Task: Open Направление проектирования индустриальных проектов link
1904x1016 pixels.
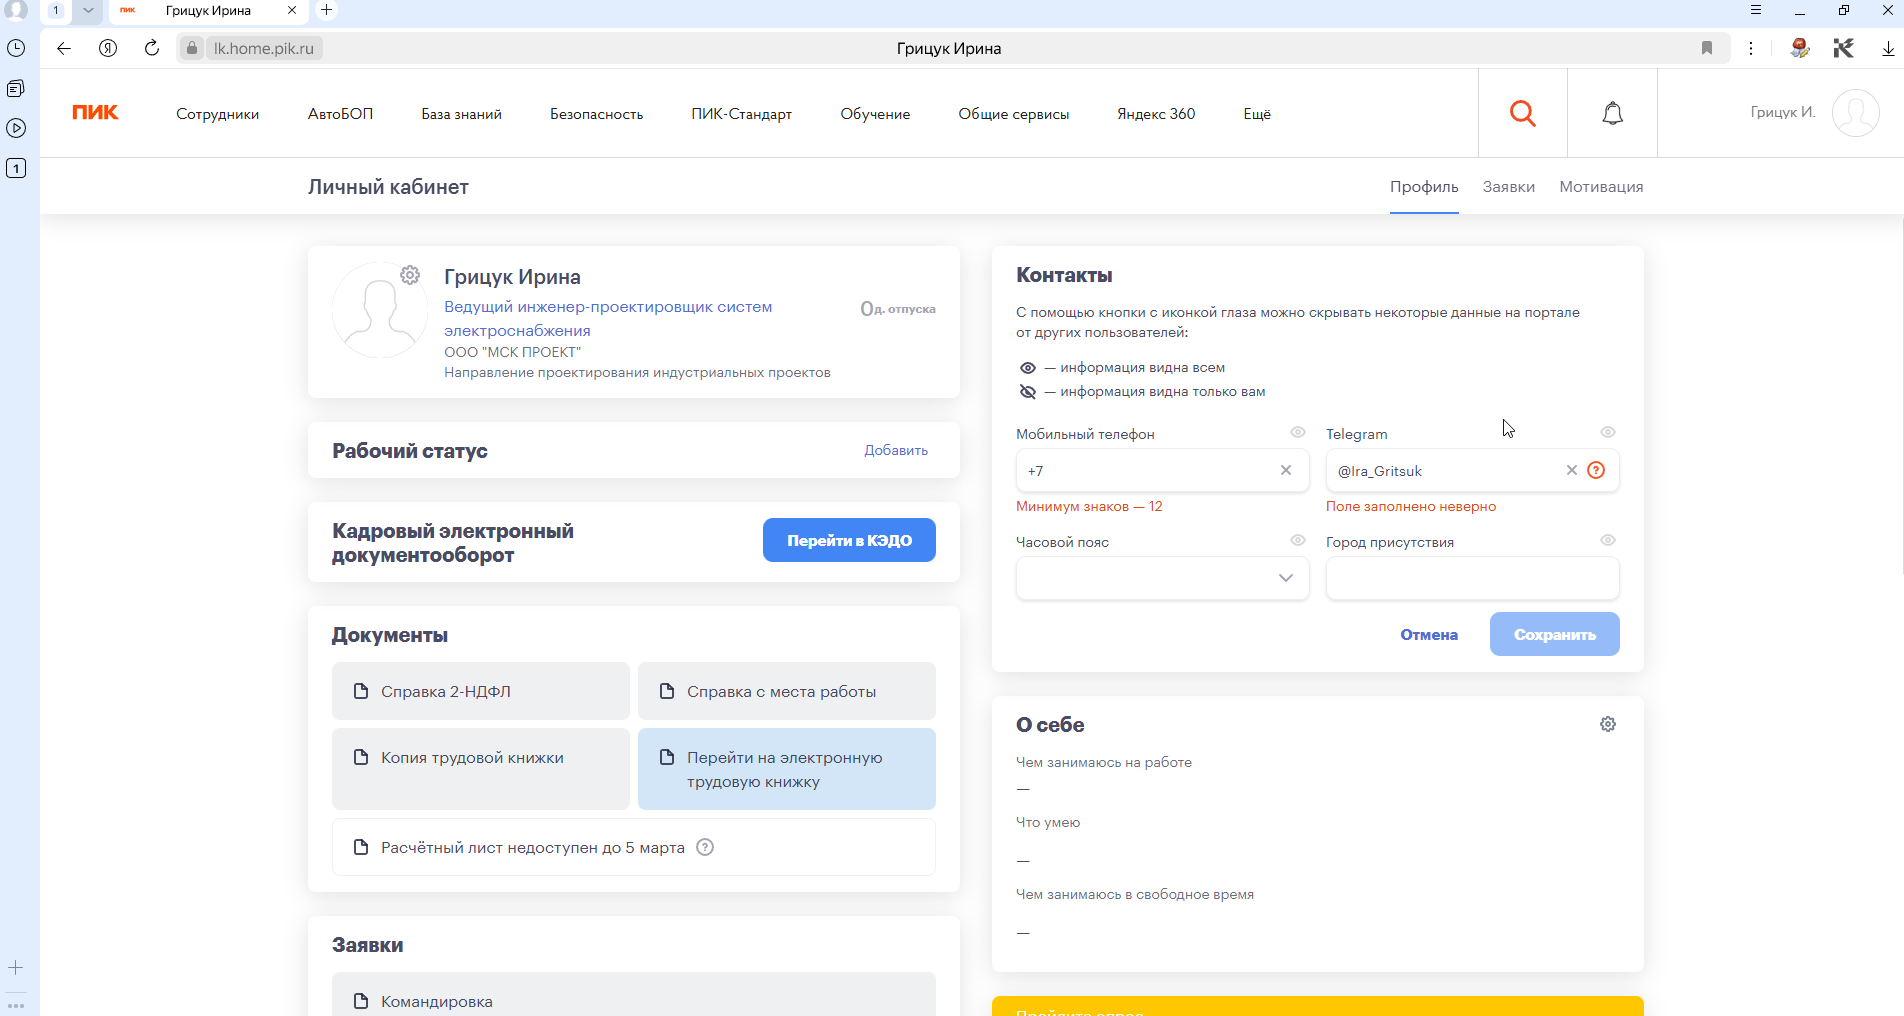Action: (637, 372)
